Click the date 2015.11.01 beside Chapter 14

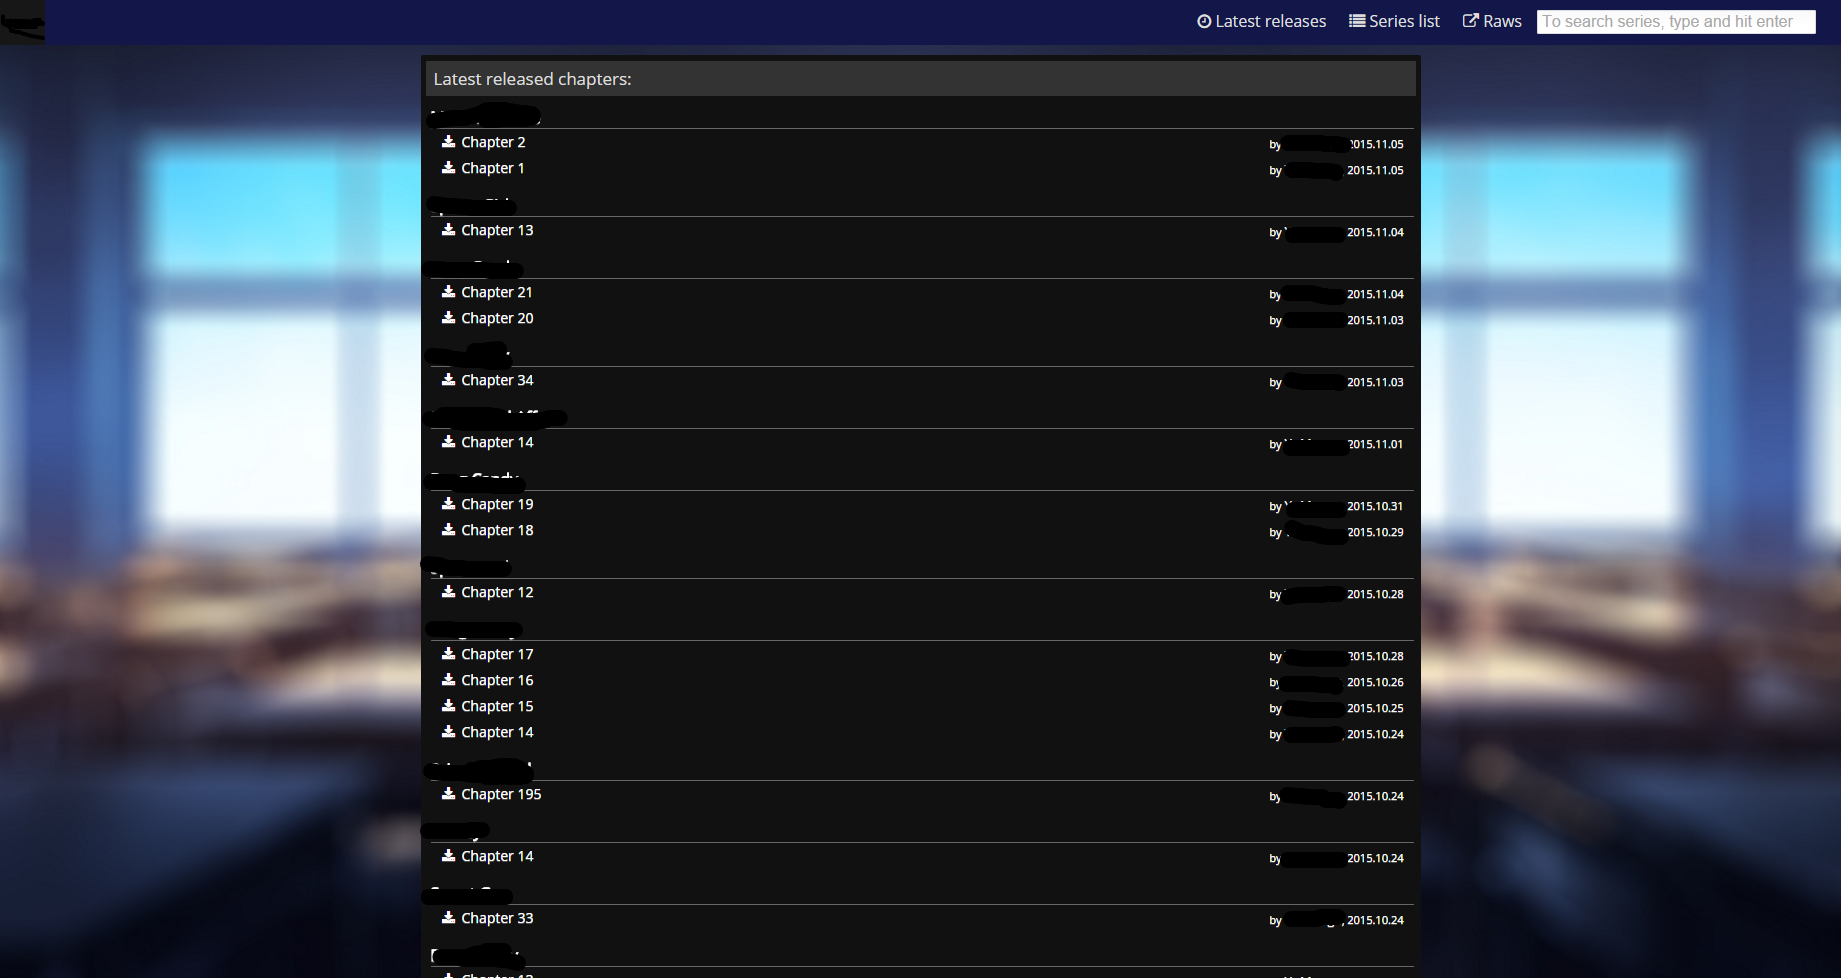1375,444
